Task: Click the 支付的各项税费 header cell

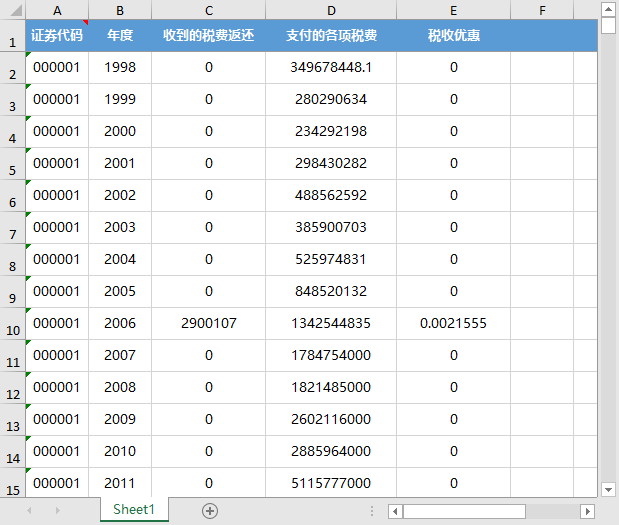Action: 331,35
